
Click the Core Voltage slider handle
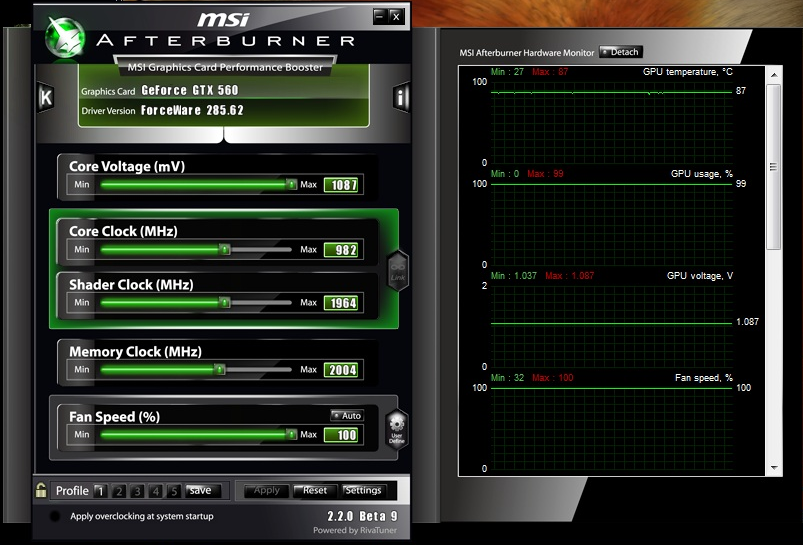click(x=291, y=184)
